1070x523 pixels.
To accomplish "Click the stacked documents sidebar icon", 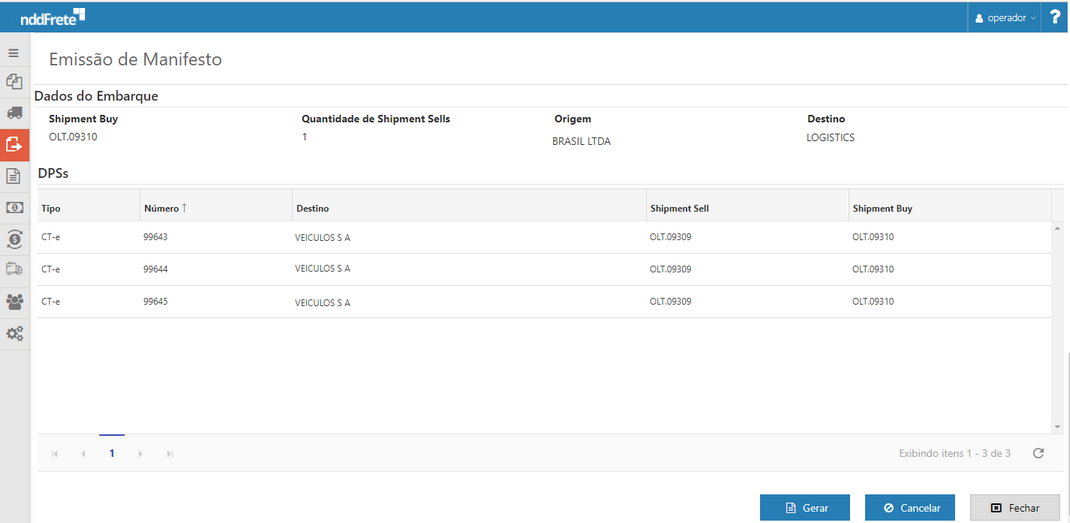I will (14, 82).
